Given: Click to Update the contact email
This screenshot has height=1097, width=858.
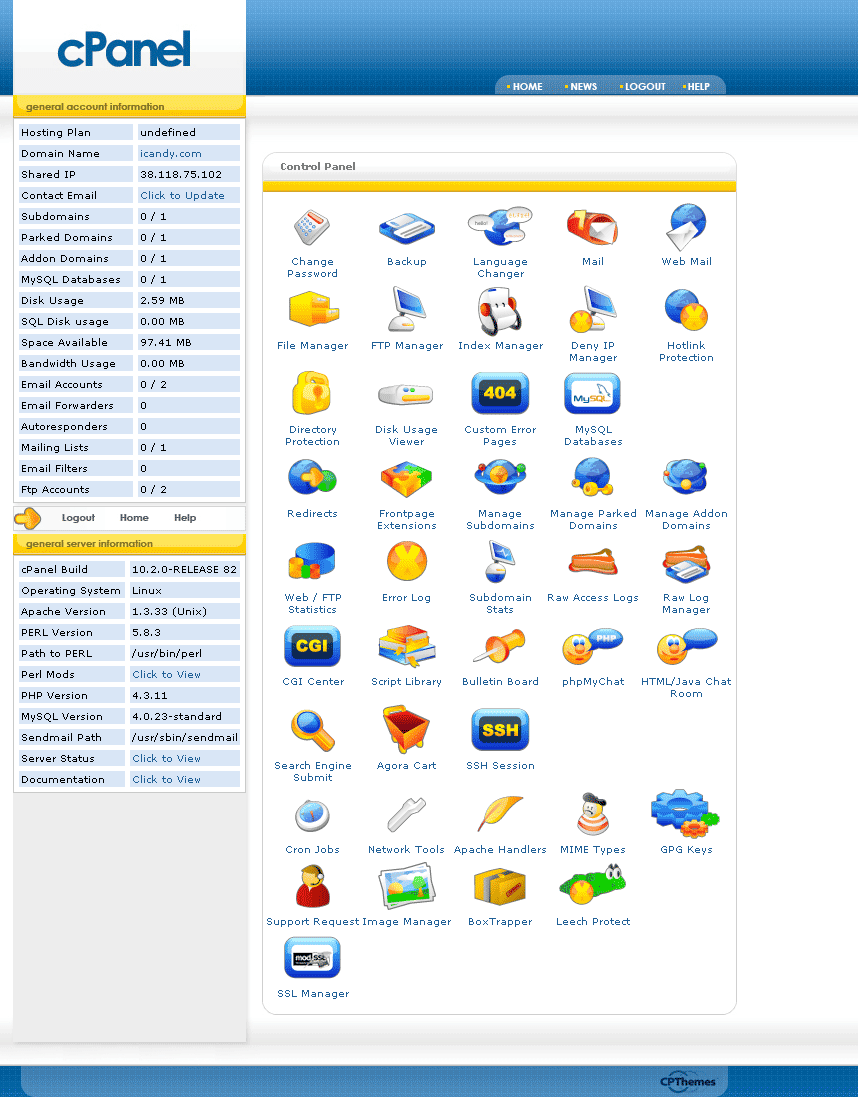Looking at the screenshot, I should pyautogui.click(x=182, y=196).
